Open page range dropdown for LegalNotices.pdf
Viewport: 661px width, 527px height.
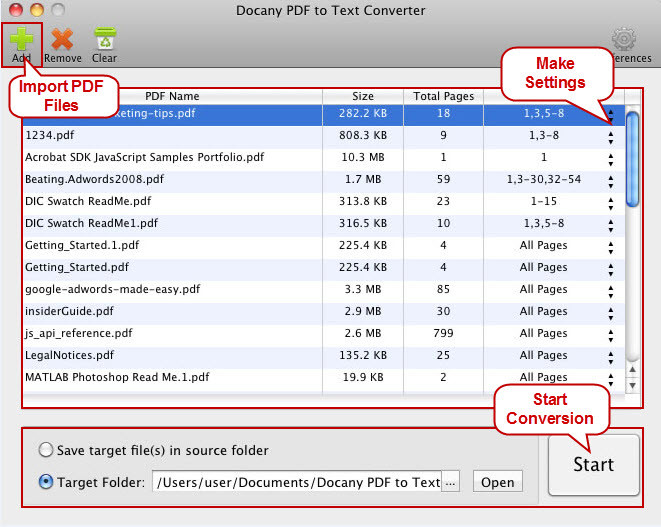click(x=610, y=356)
